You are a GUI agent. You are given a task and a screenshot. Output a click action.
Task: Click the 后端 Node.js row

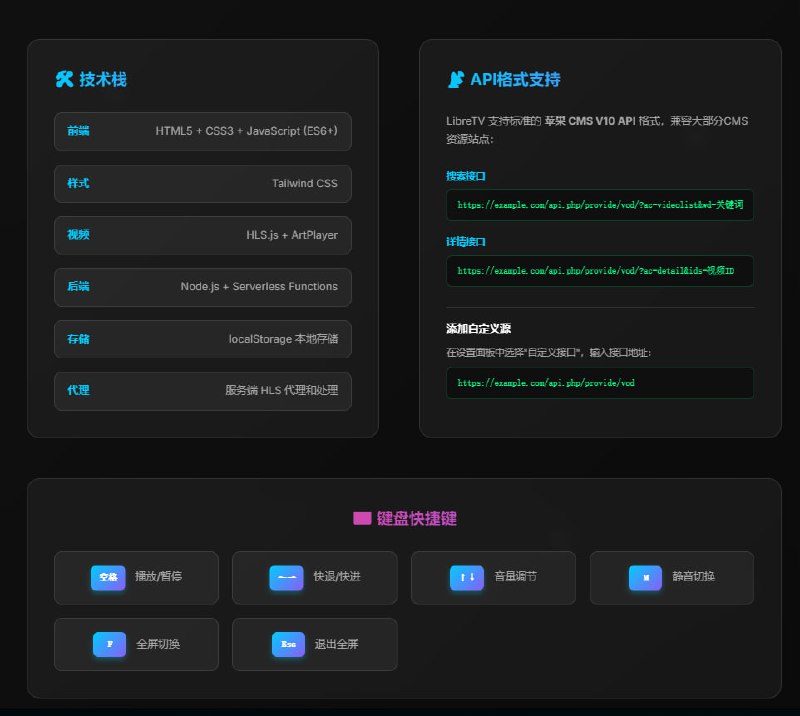click(203, 287)
